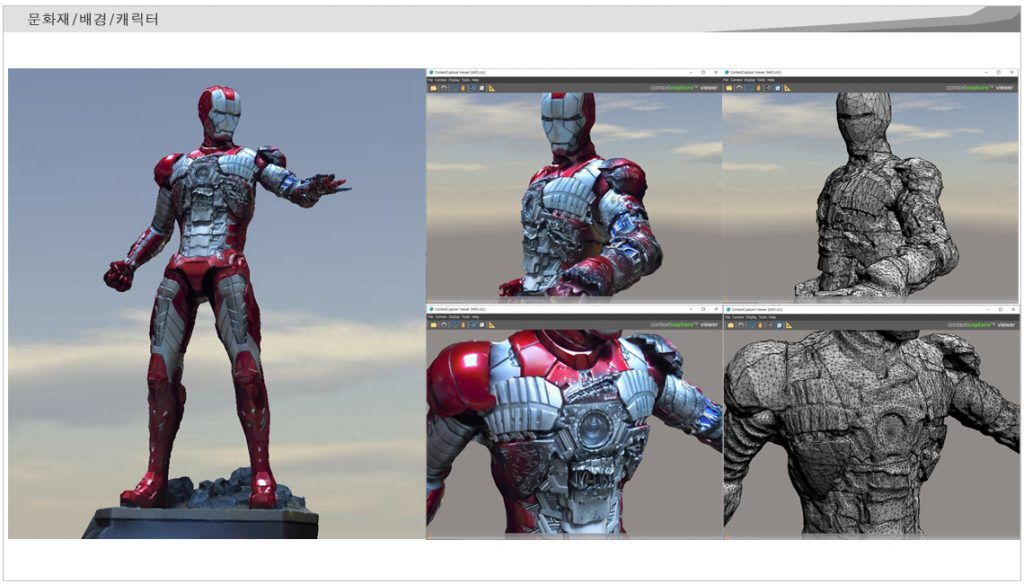Click the Open folder icon in upper wireframe viewer
The width and height of the screenshot is (1024, 584).
(729, 88)
